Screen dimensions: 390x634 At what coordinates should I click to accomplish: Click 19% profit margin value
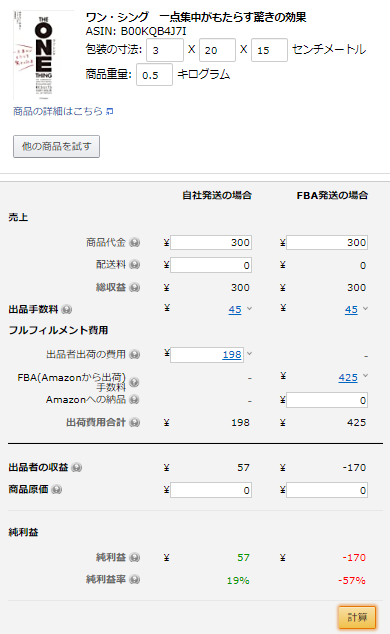coord(238,581)
